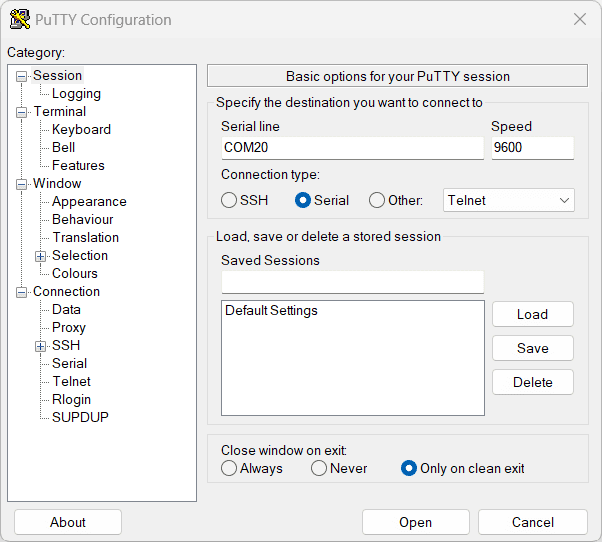
Task: Select the Serial connection type
Action: (303, 200)
